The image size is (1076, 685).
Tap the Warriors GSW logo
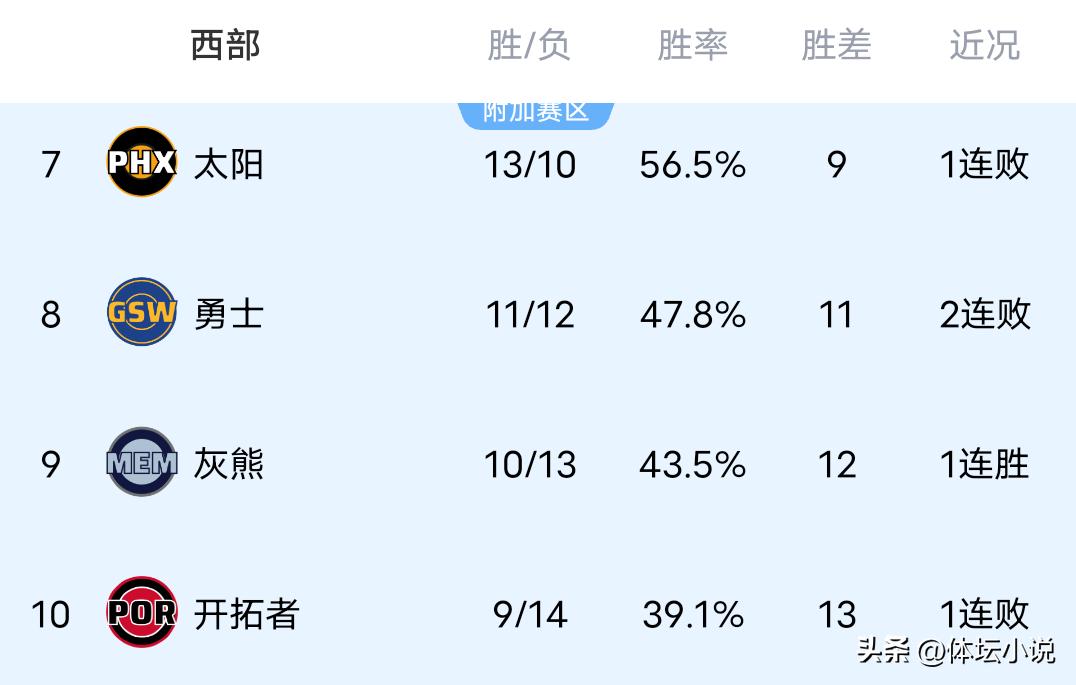coord(142,312)
